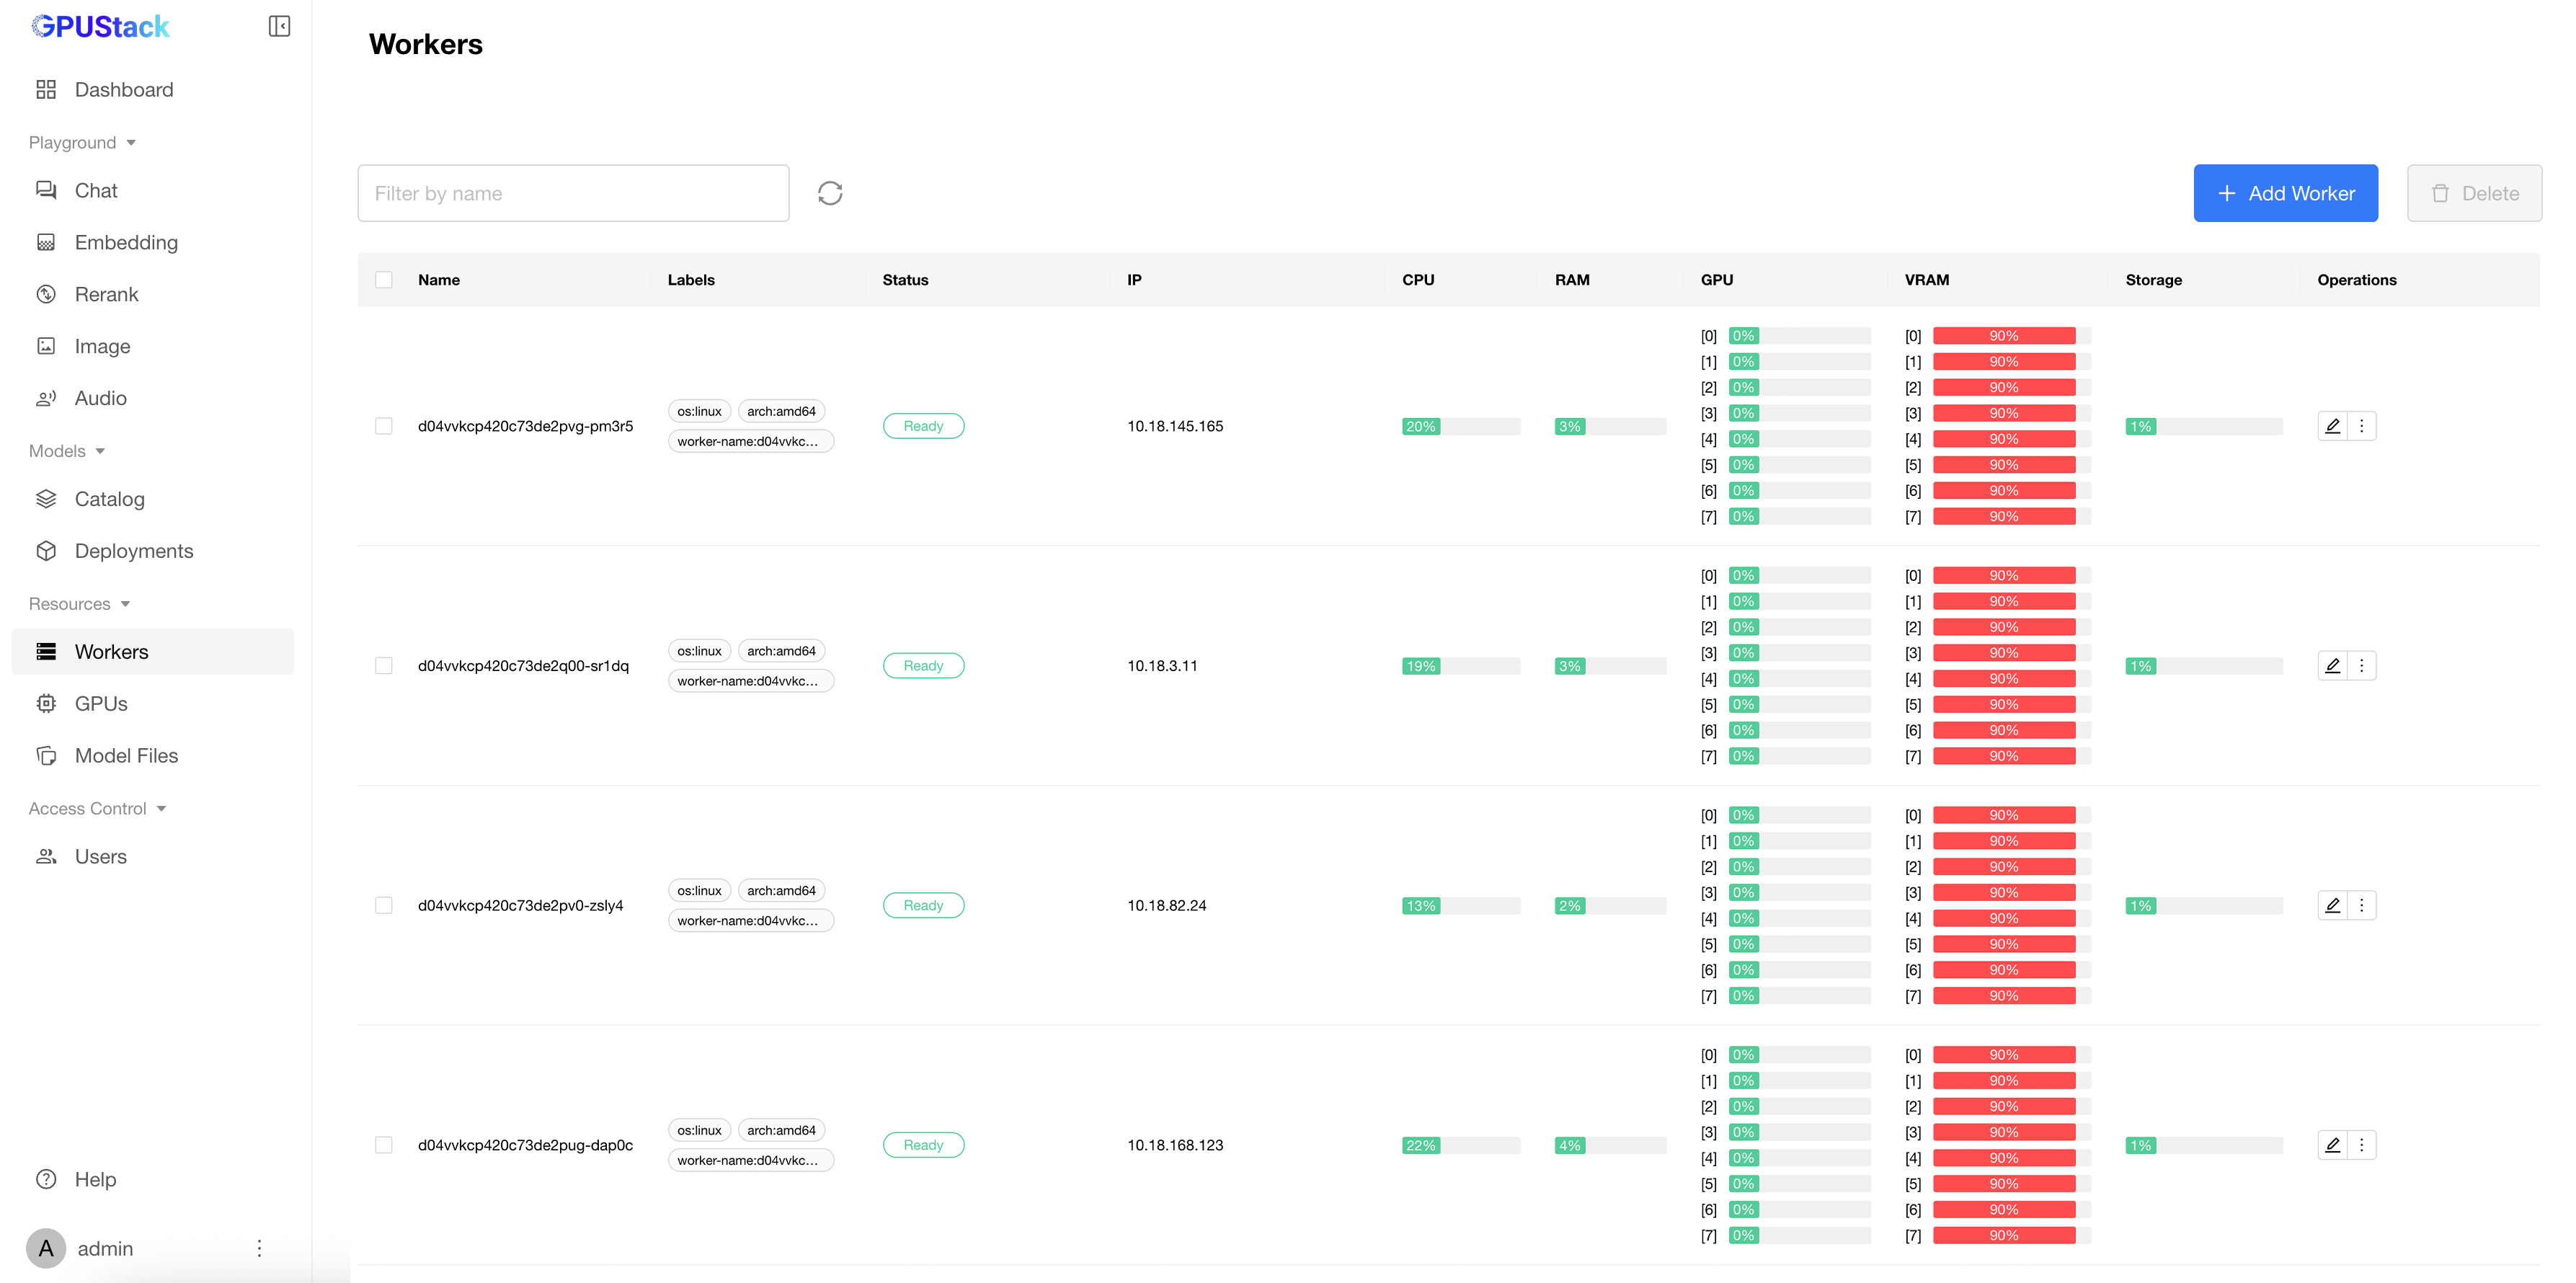Go to the GPUs page

tap(101, 704)
